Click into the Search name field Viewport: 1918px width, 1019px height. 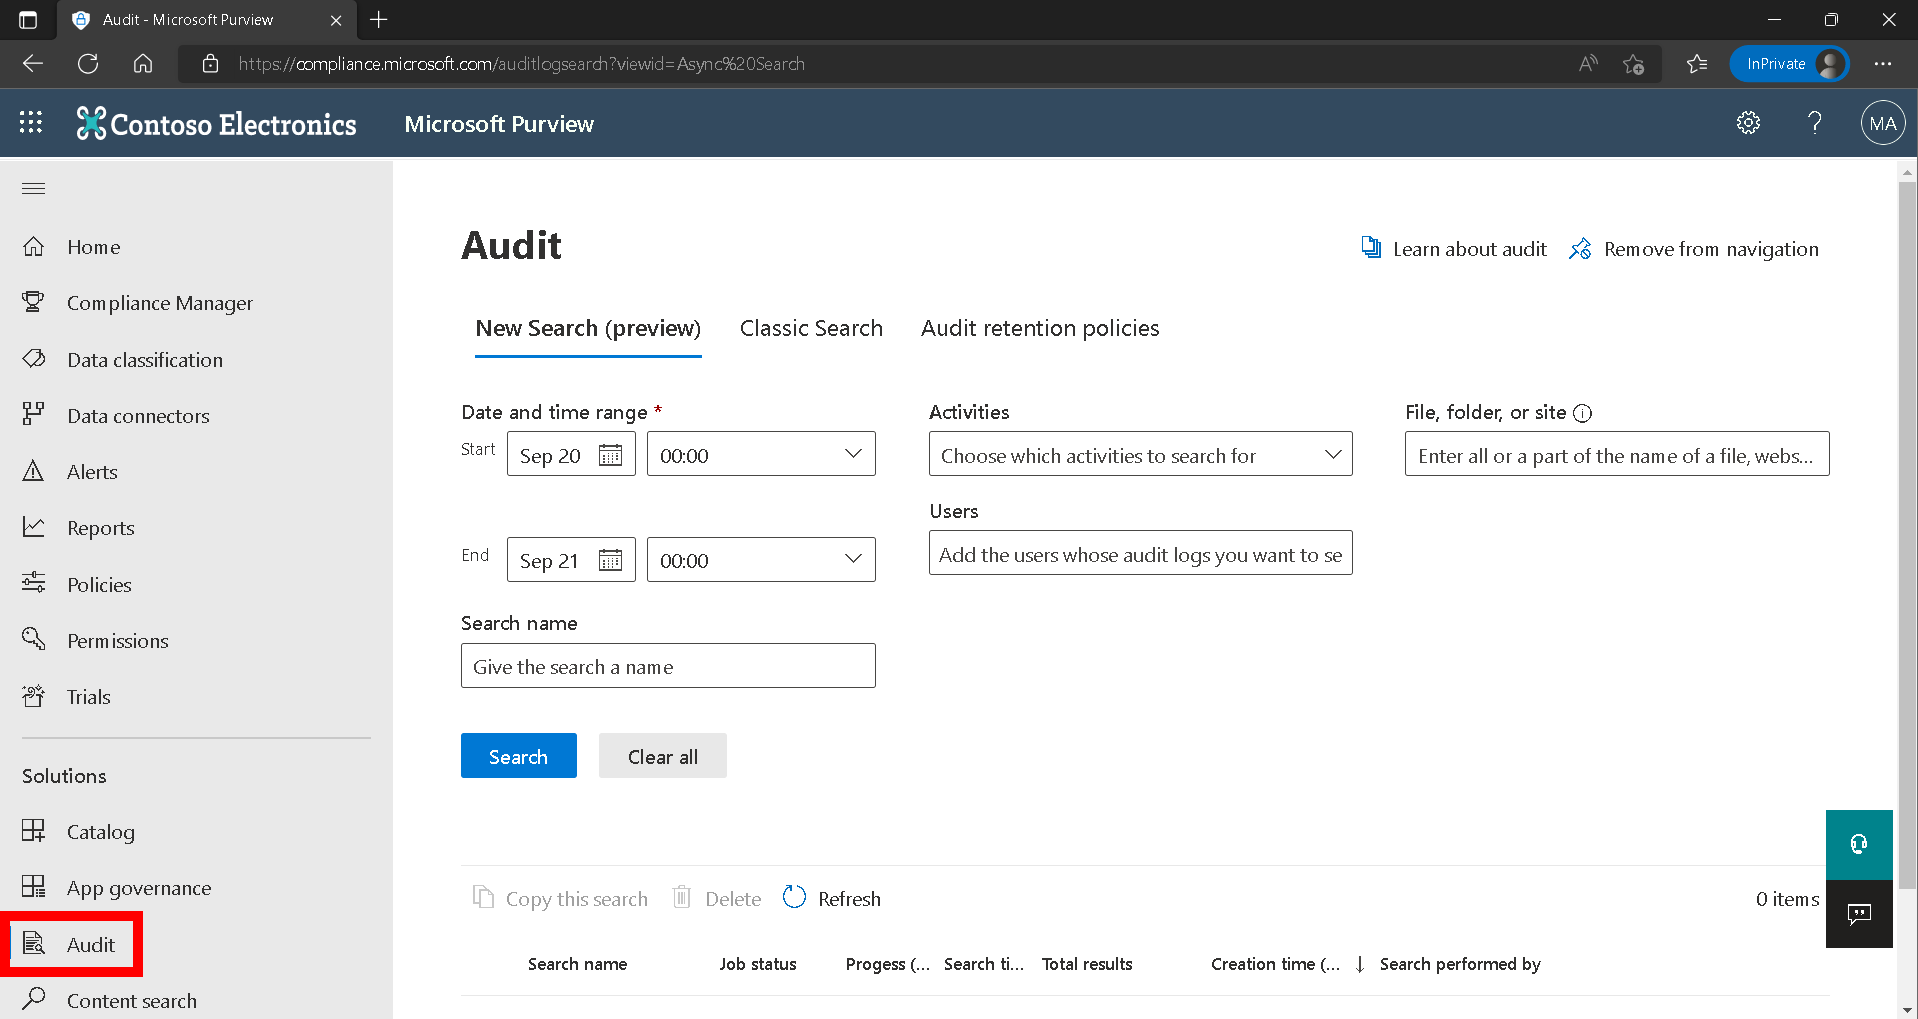tap(668, 665)
